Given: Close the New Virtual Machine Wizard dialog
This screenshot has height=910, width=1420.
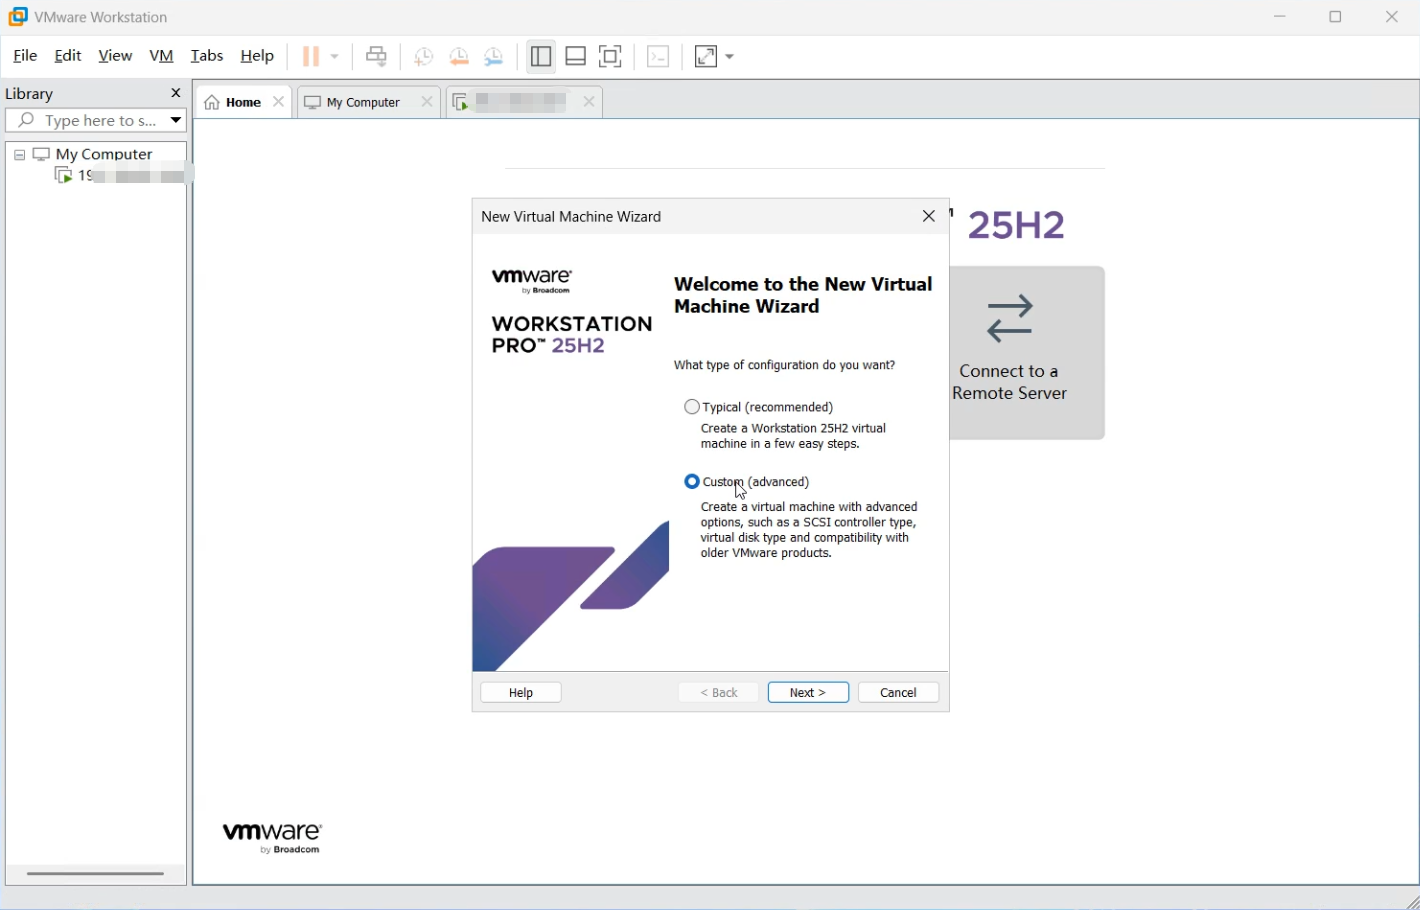Looking at the screenshot, I should 929,217.
